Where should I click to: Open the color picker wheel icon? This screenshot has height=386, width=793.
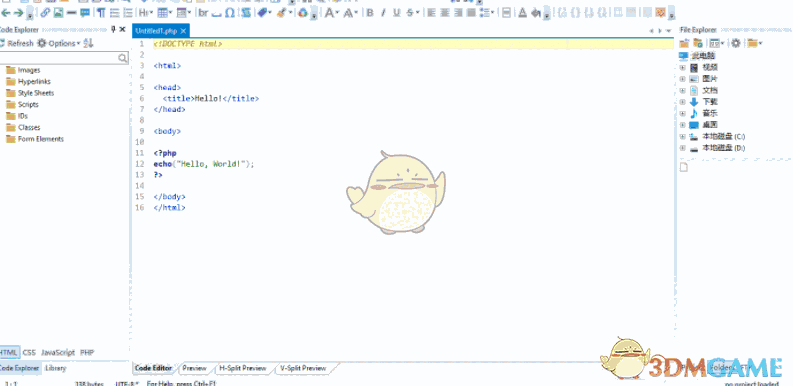tap(302, 13)
